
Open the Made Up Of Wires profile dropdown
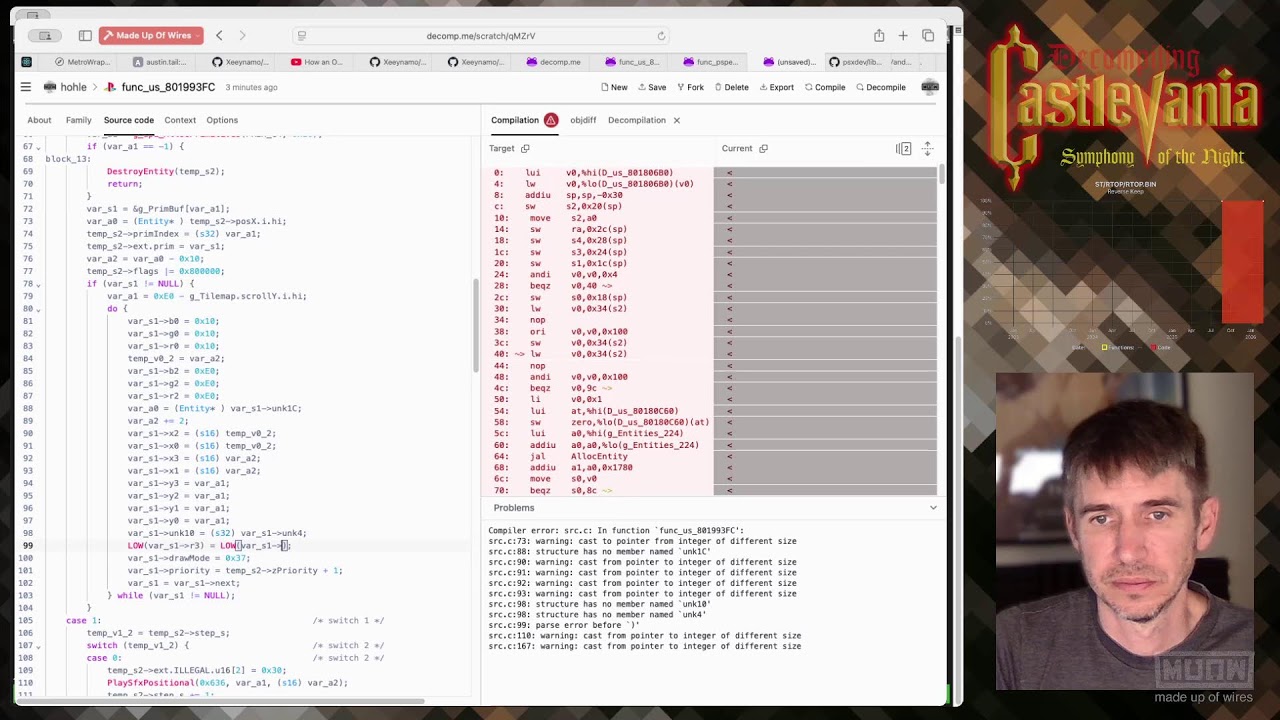151,36
